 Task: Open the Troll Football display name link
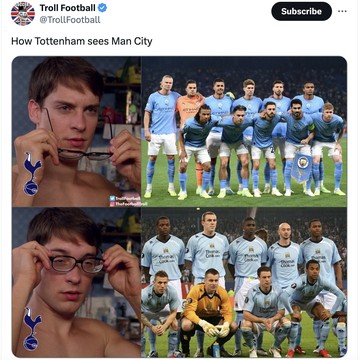68,8
